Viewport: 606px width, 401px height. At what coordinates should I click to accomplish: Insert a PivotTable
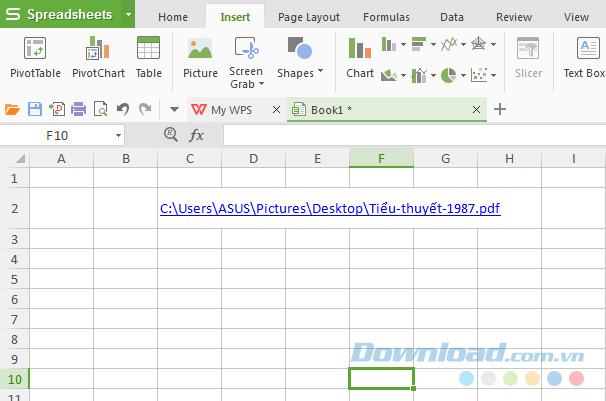tap(35, 58)
